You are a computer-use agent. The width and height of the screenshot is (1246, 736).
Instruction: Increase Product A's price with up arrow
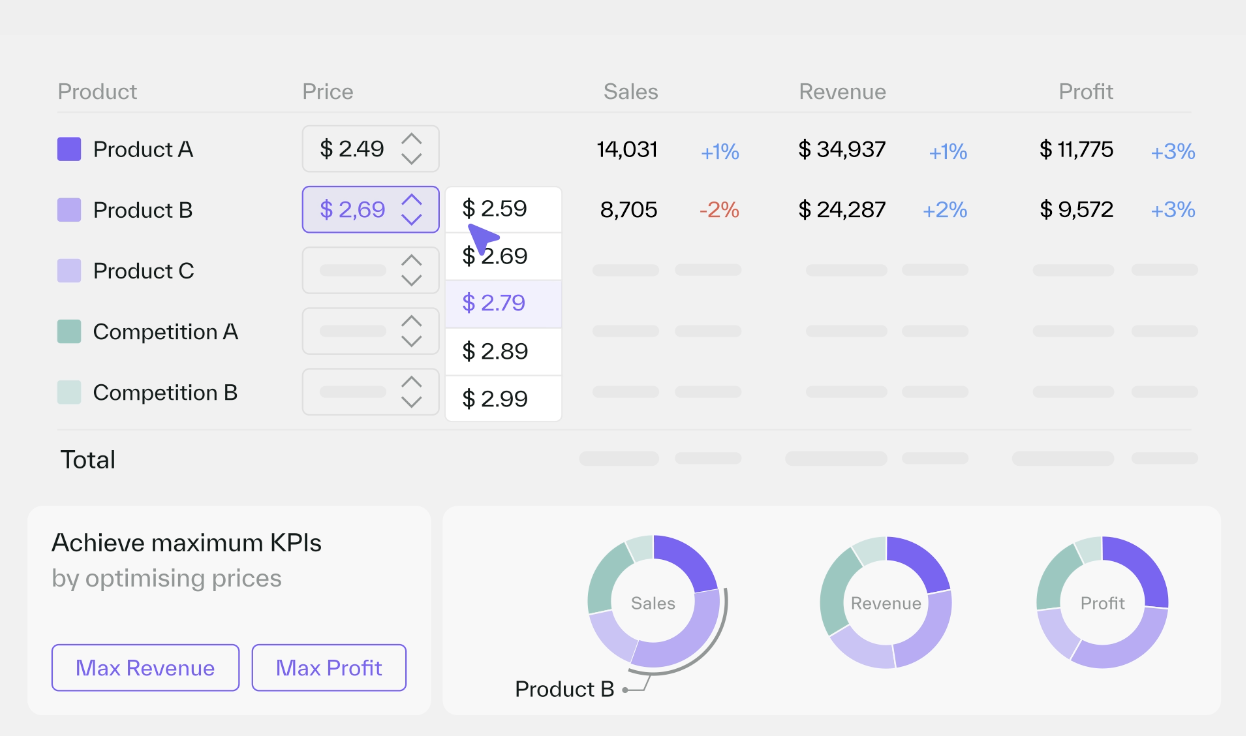[x=411, y=141]
